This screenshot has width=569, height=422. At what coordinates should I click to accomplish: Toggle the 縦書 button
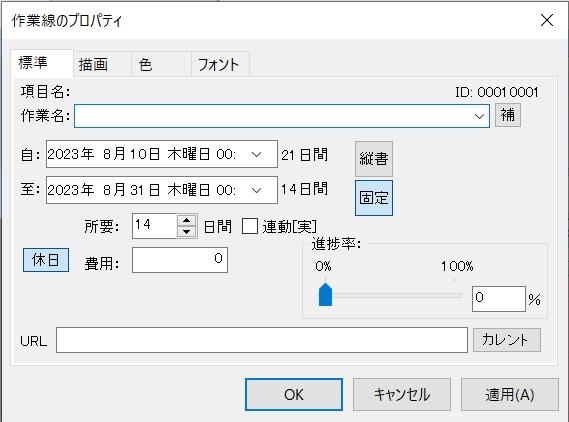pos(374,159)
